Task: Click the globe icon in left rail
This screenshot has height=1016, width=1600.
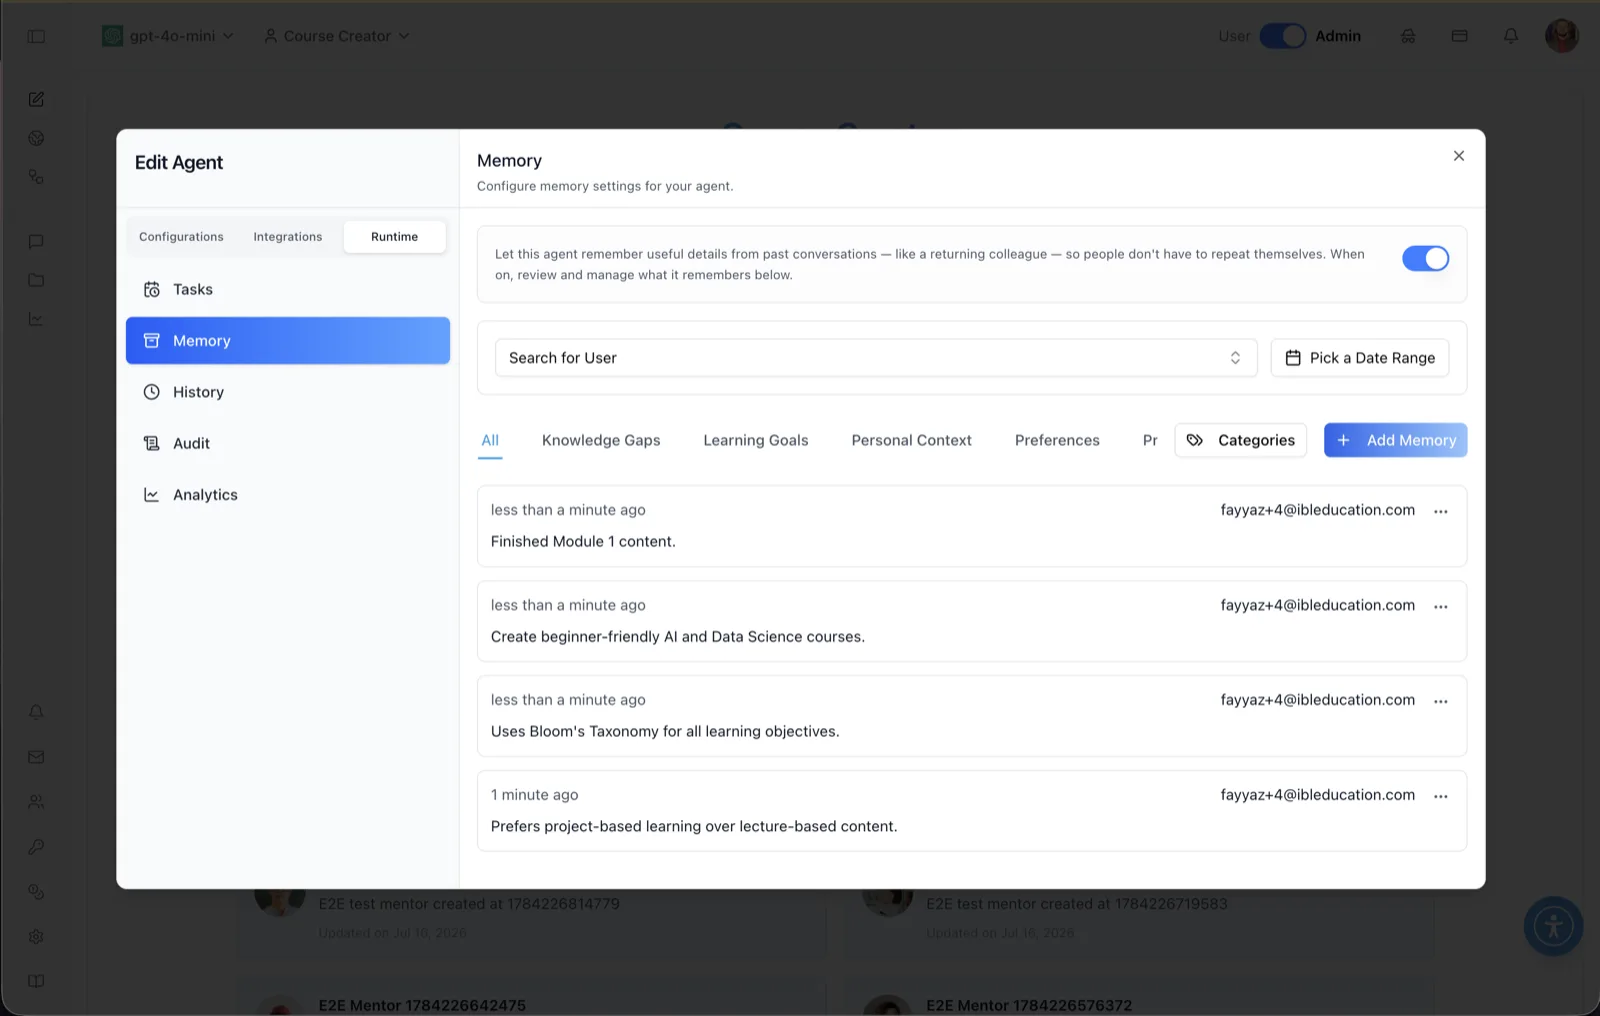Action: coord(36,138)
